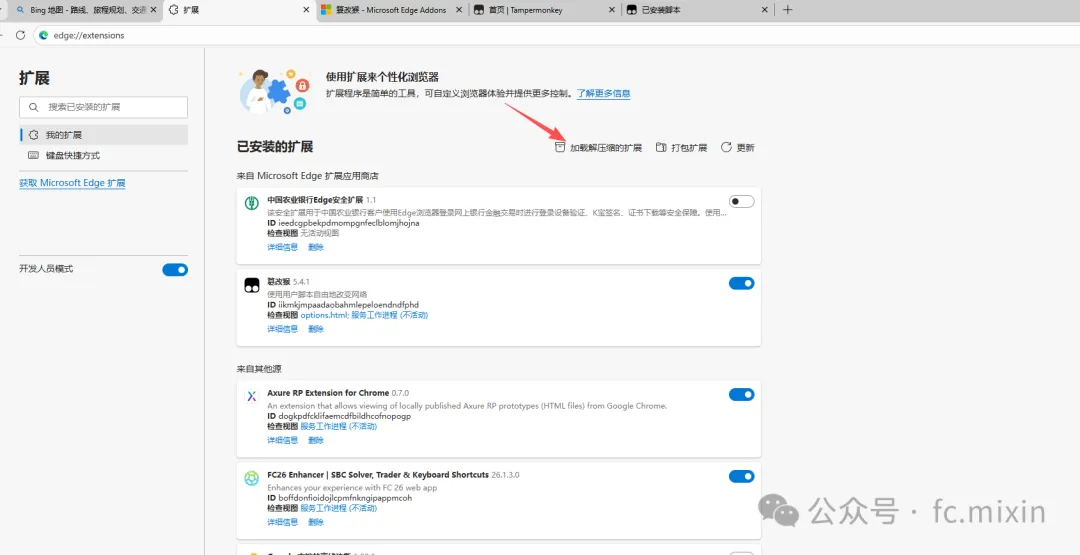Click the 中国农业银行 extension icon
The height and width of the screenshot is (555, 1080).
tap(251, 202)
